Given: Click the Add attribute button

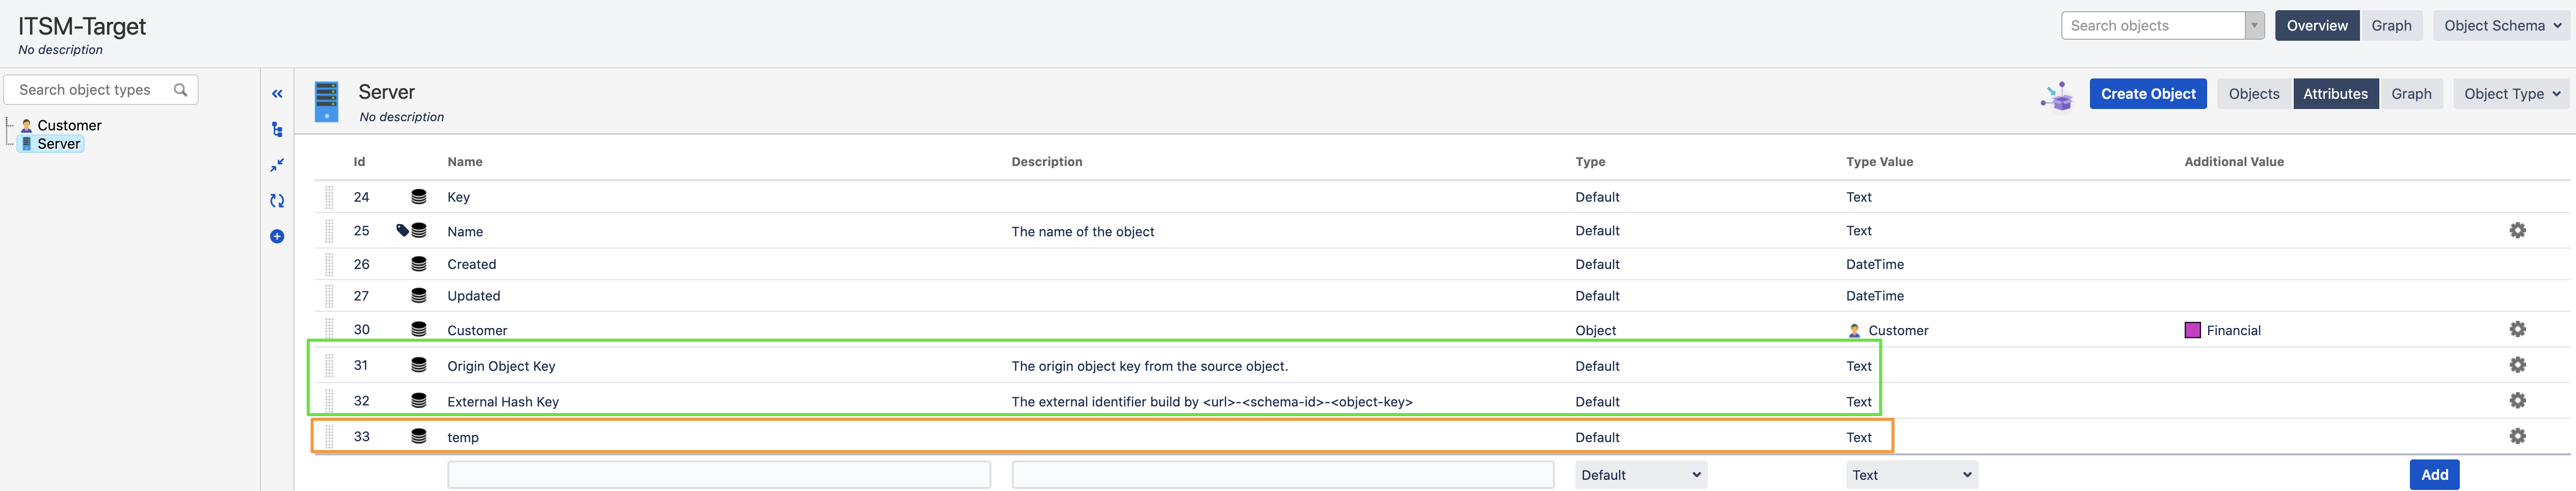Looking at the screenshot, I should pos(2434,475).
